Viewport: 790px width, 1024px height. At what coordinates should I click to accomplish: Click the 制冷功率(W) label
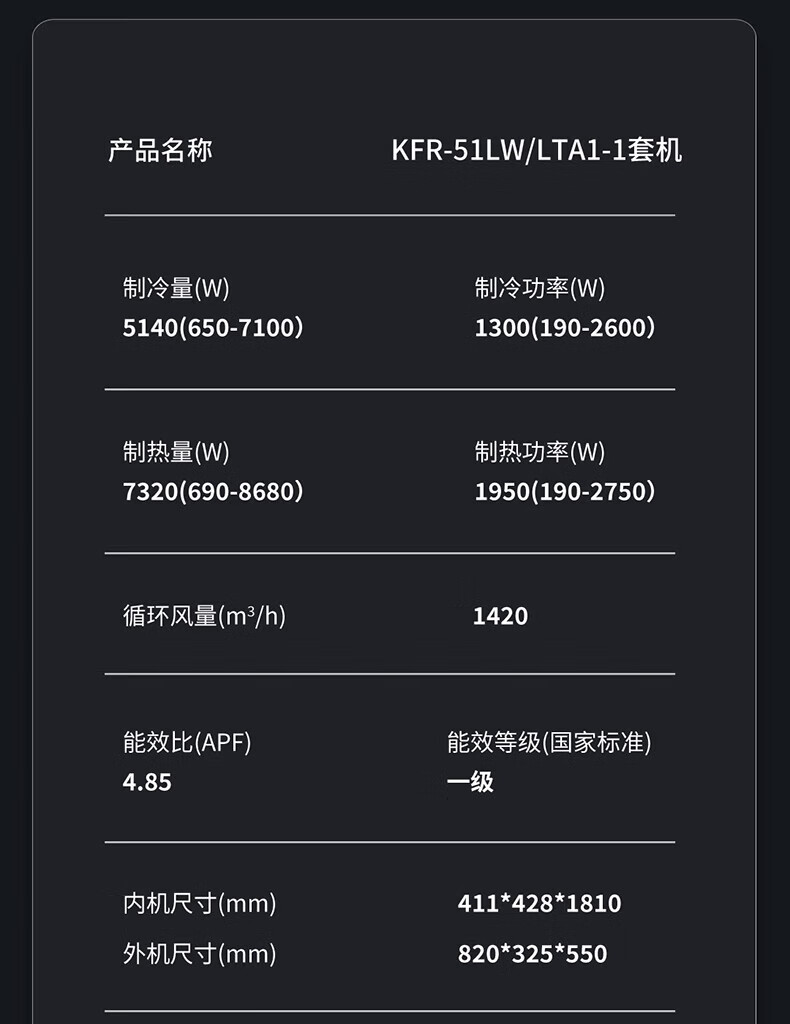pos(540,289)
